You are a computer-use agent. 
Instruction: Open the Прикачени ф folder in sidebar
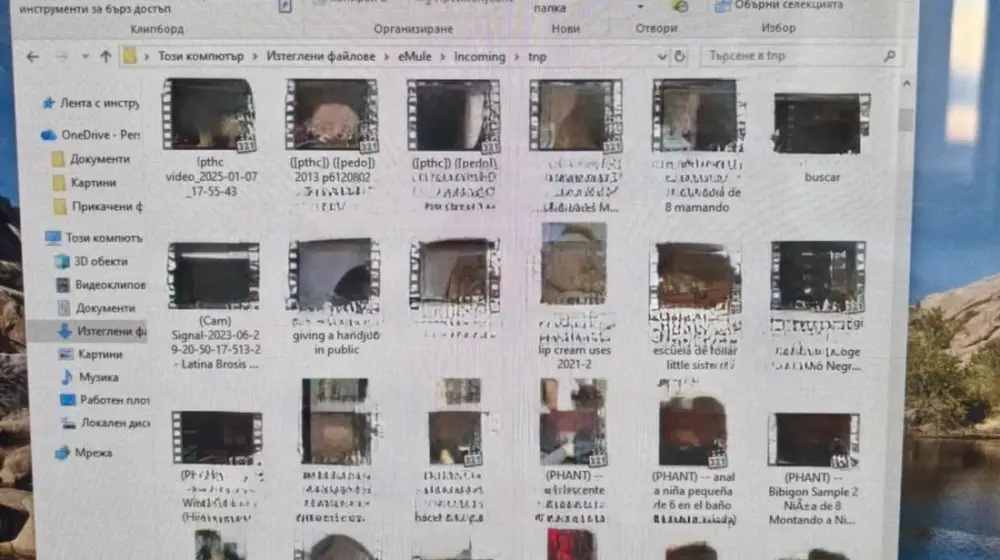(x=98, y=207)
